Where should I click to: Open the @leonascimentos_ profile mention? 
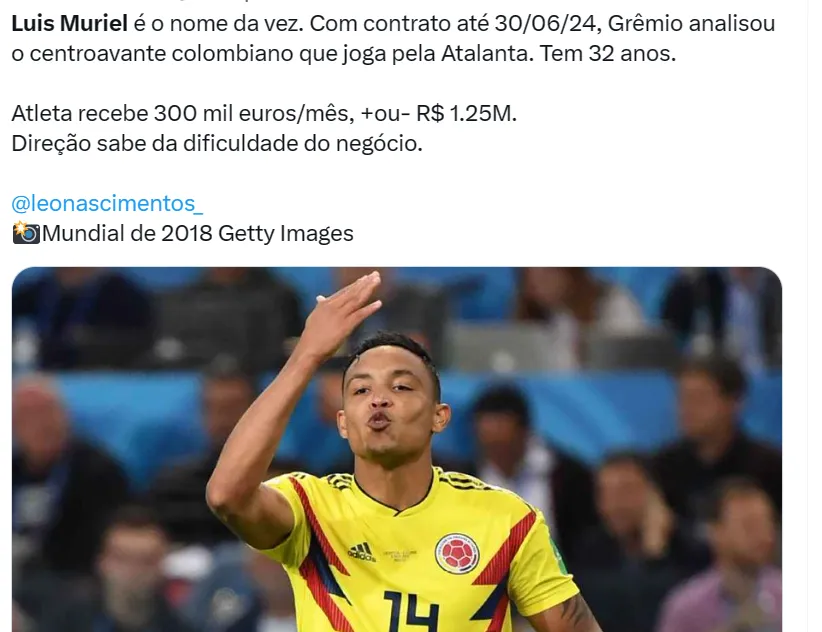pyautogui.click(x=107, y=204)
